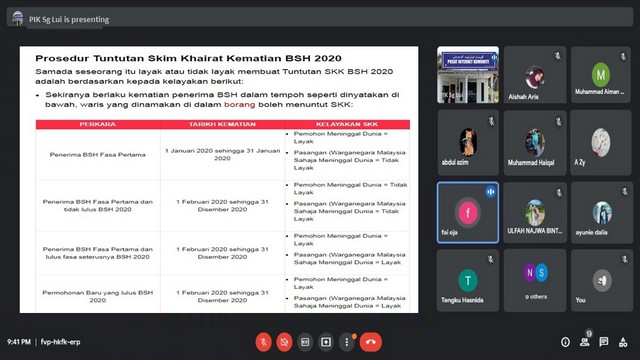The width and height of the screenshot is (640, 360).
Task: Click the 'Penerima BSH Fasa Pertama' cell
Action: point(98,155)
